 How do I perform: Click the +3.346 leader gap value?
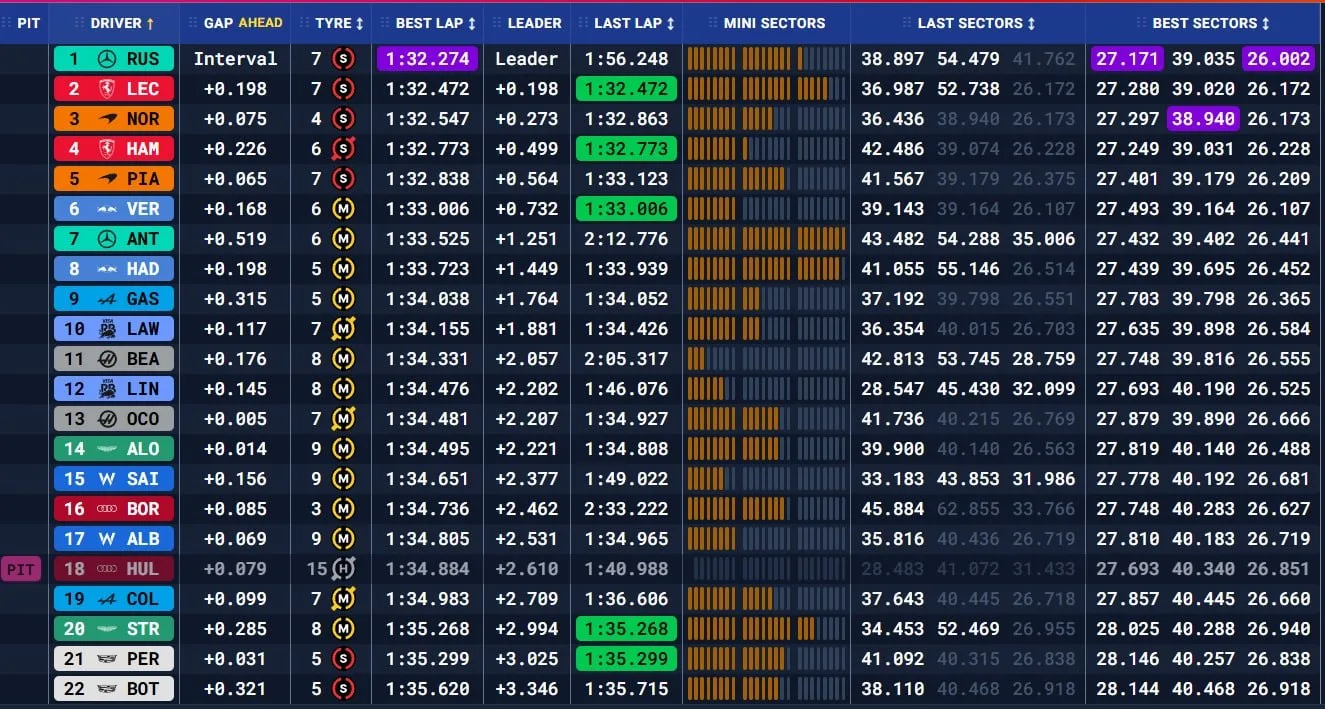527,689
